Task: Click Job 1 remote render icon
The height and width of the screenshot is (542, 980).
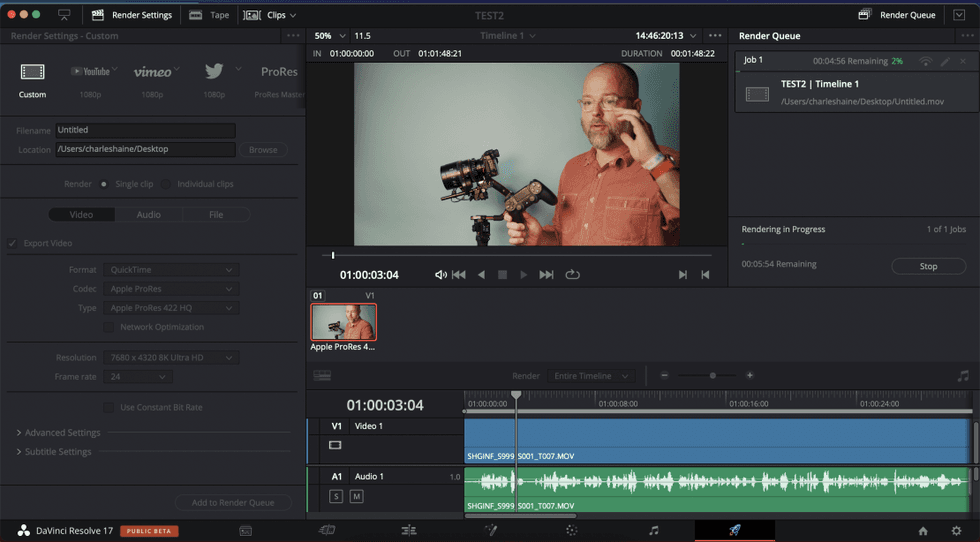Action: point(926,61)
